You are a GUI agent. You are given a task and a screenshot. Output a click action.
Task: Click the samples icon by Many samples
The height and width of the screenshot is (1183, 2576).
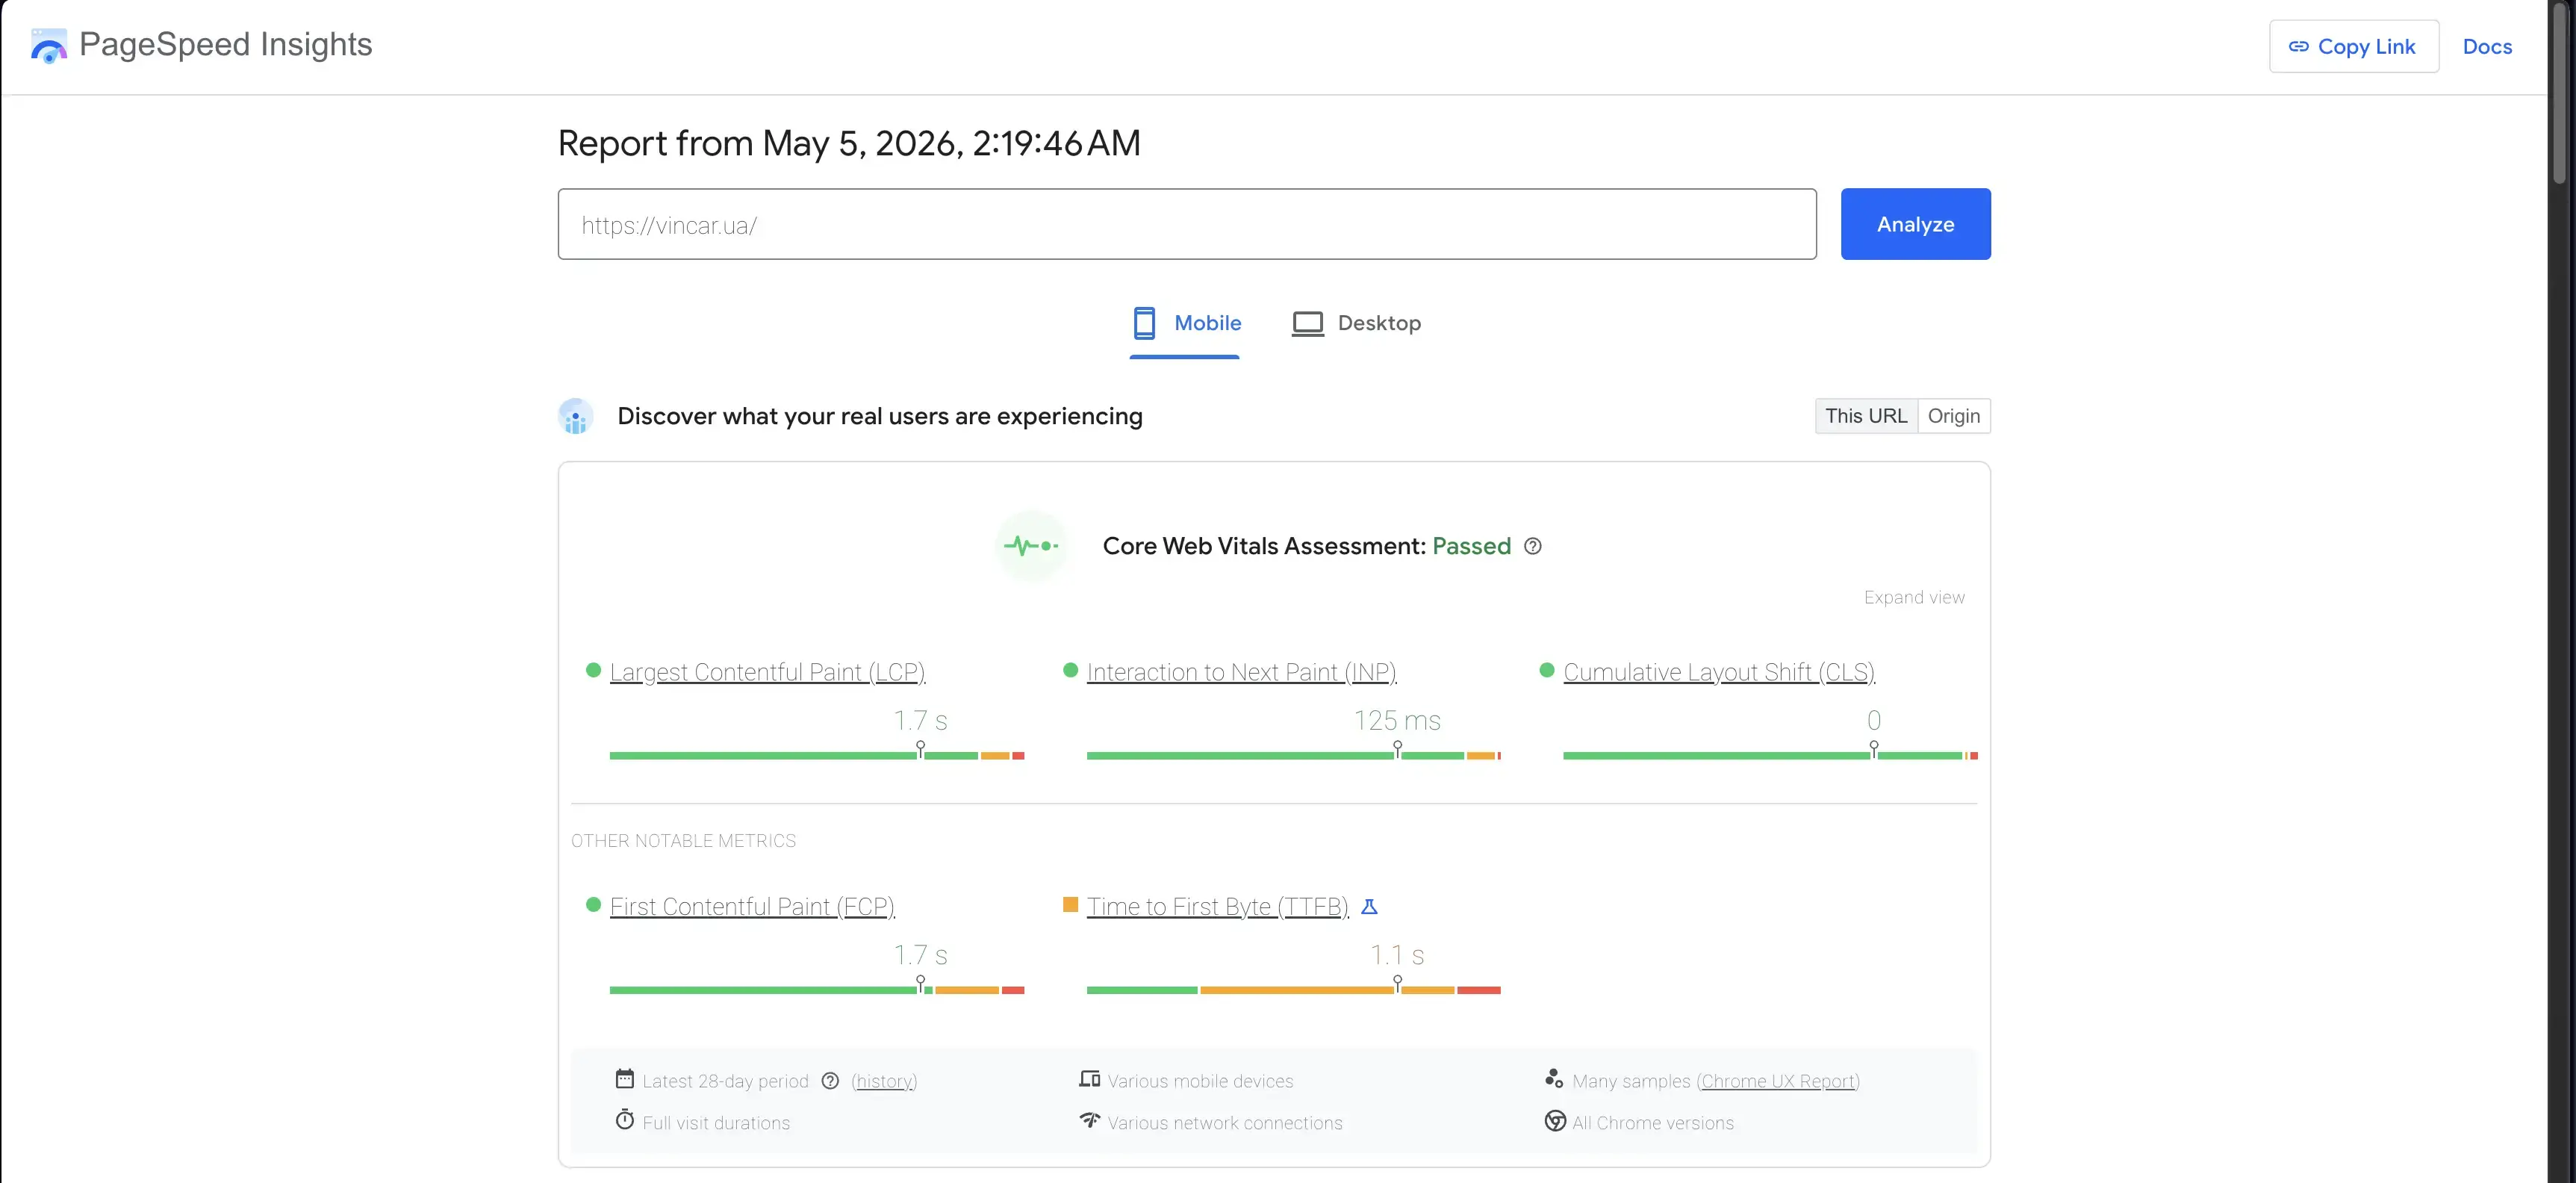point(1554,1078)
